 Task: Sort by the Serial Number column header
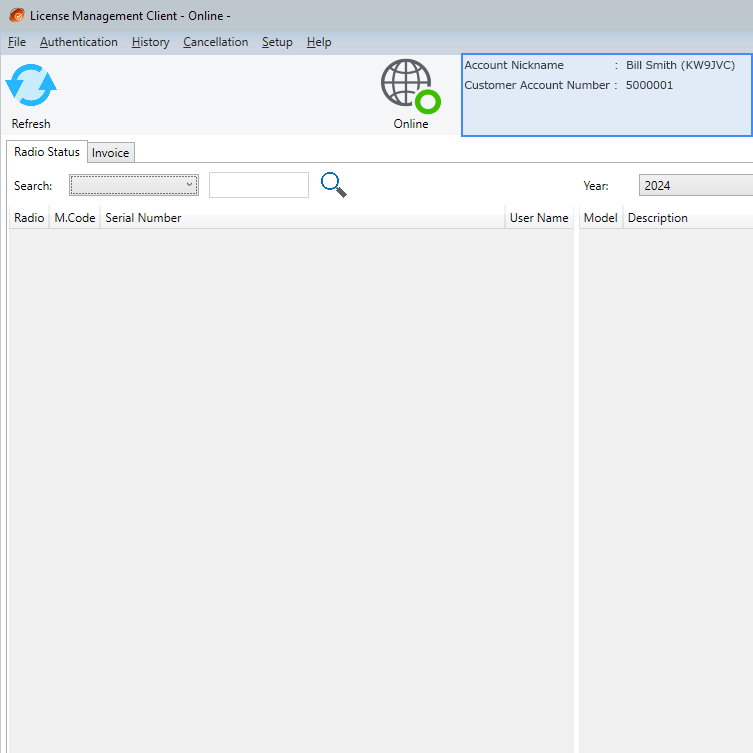pyautogui.click(x=300, y=218)
